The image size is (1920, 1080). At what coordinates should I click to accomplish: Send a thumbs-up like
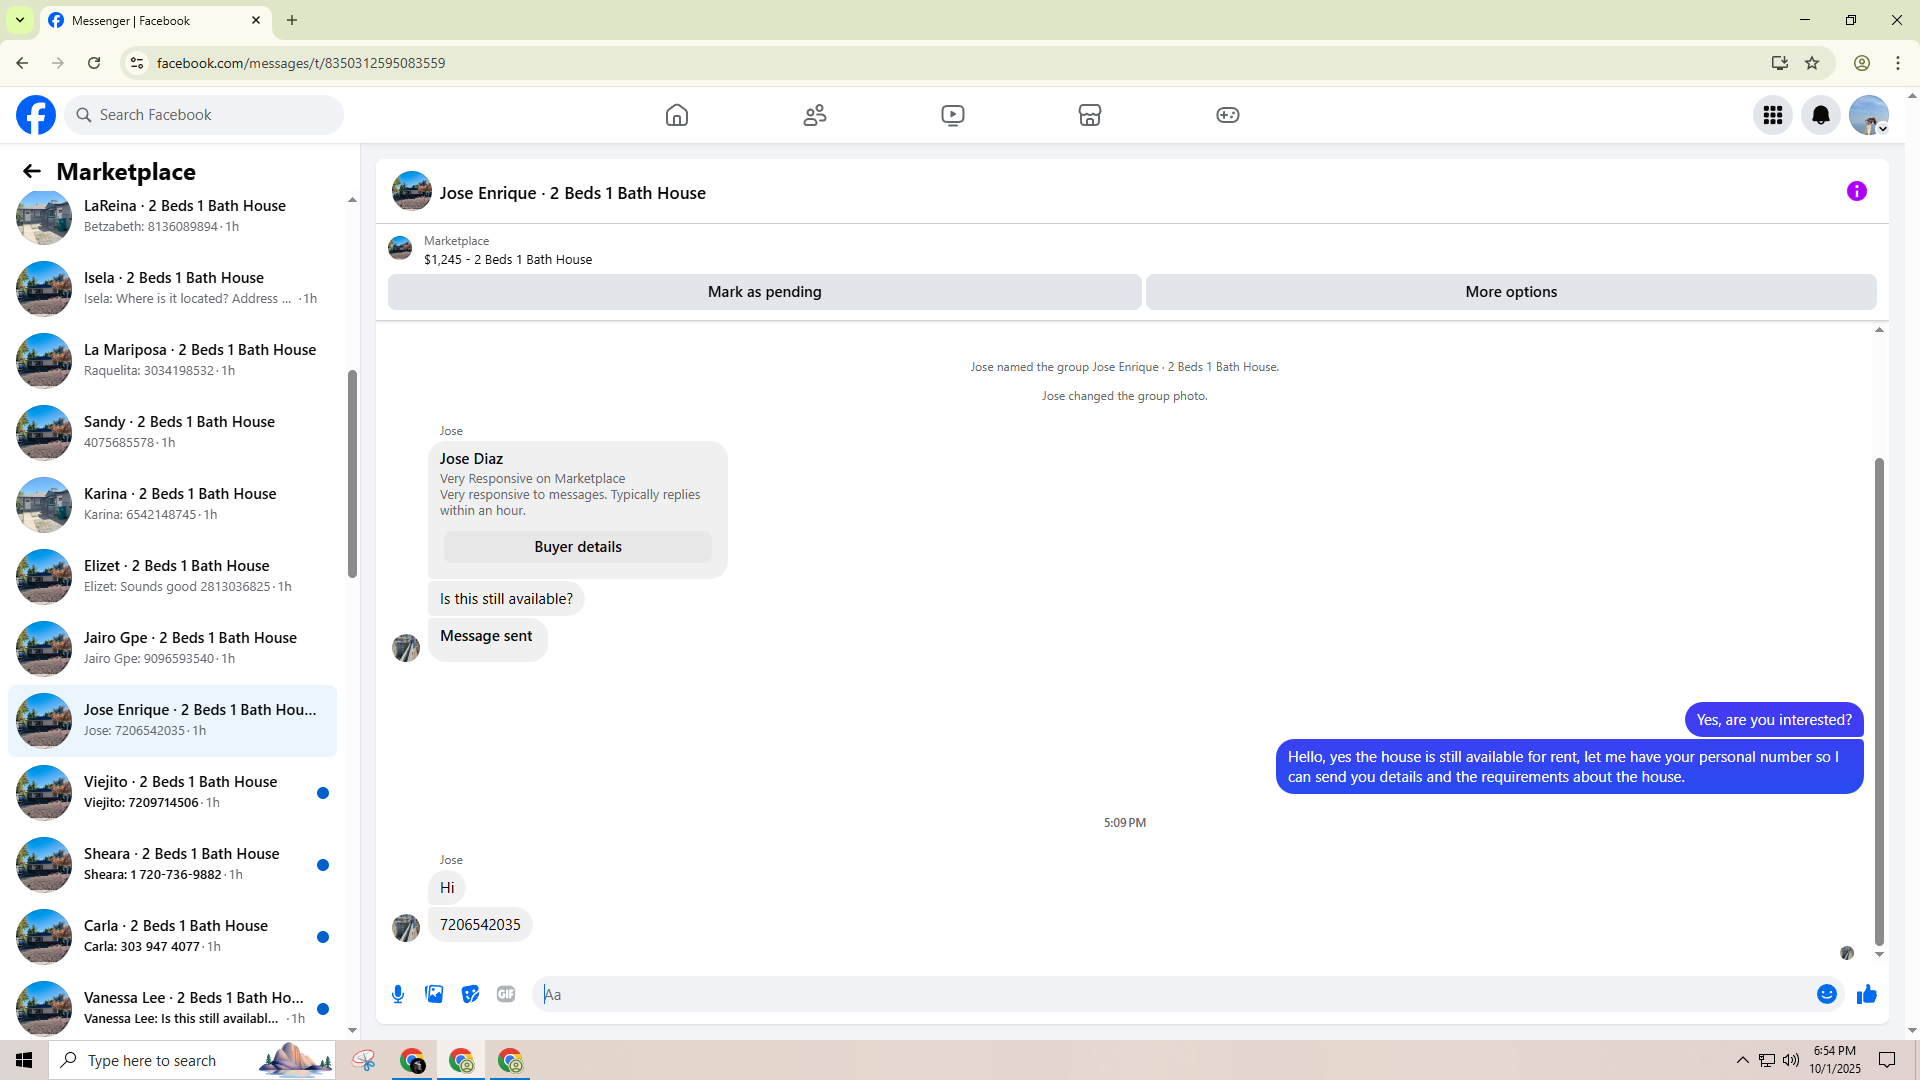(x=1867, y=994)
